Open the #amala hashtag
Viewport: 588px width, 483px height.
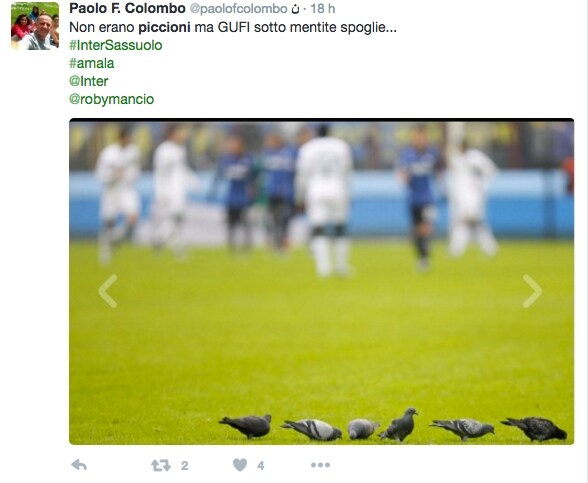pos(92,63)
